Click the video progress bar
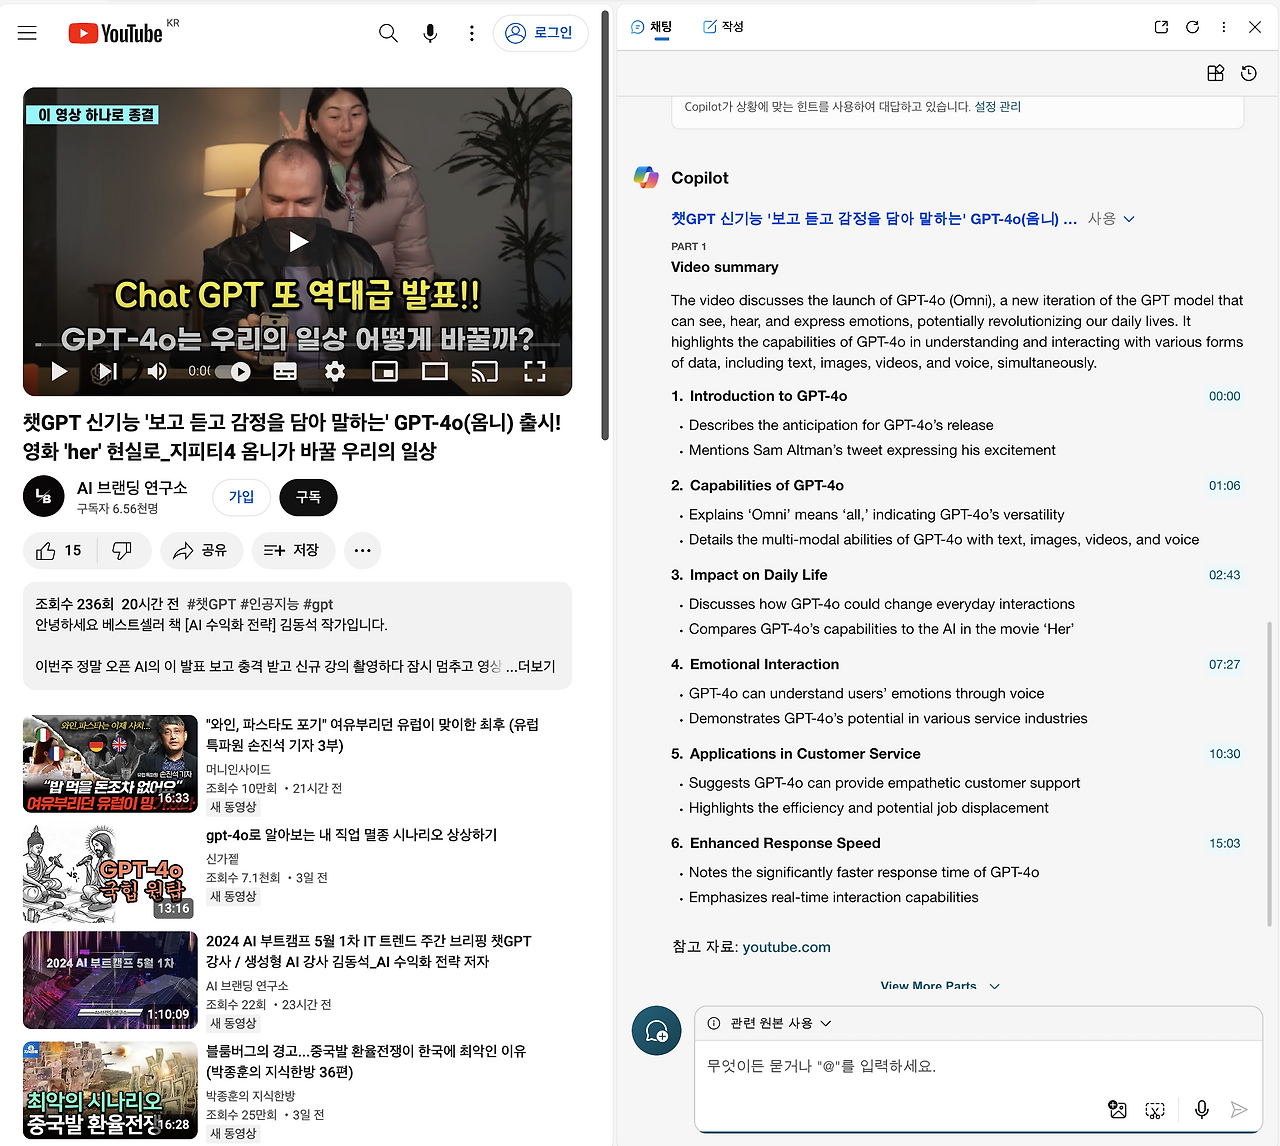Image resolution: width=1280 pixels, height=1146 pixels. coord(298,344)
